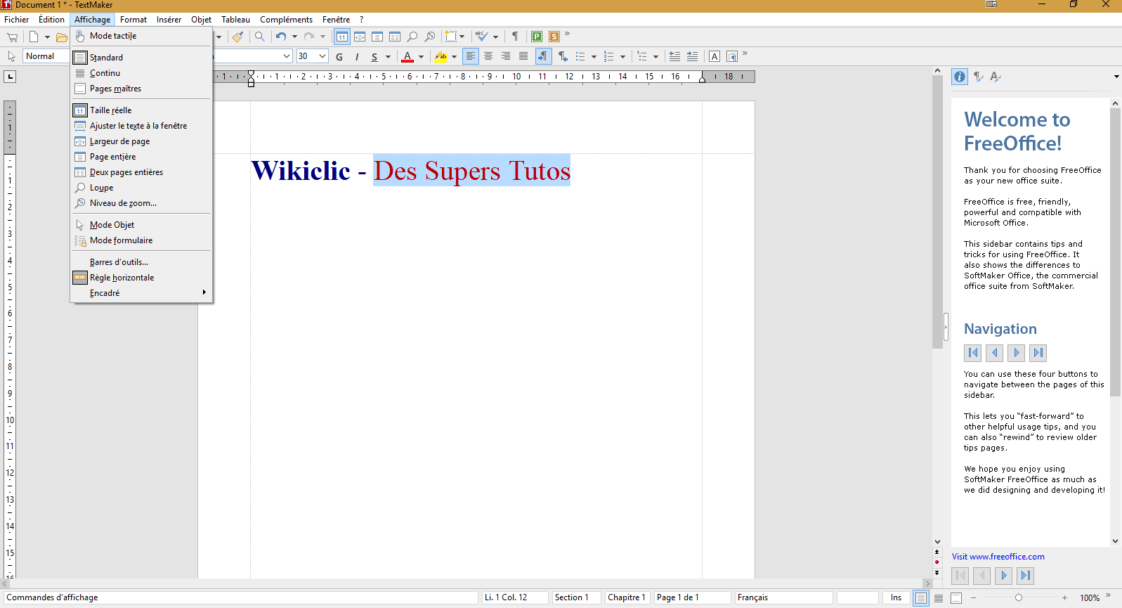Choose Taille réelle from menu
This screenshot has width=1122, height=608.
point(141,110)
